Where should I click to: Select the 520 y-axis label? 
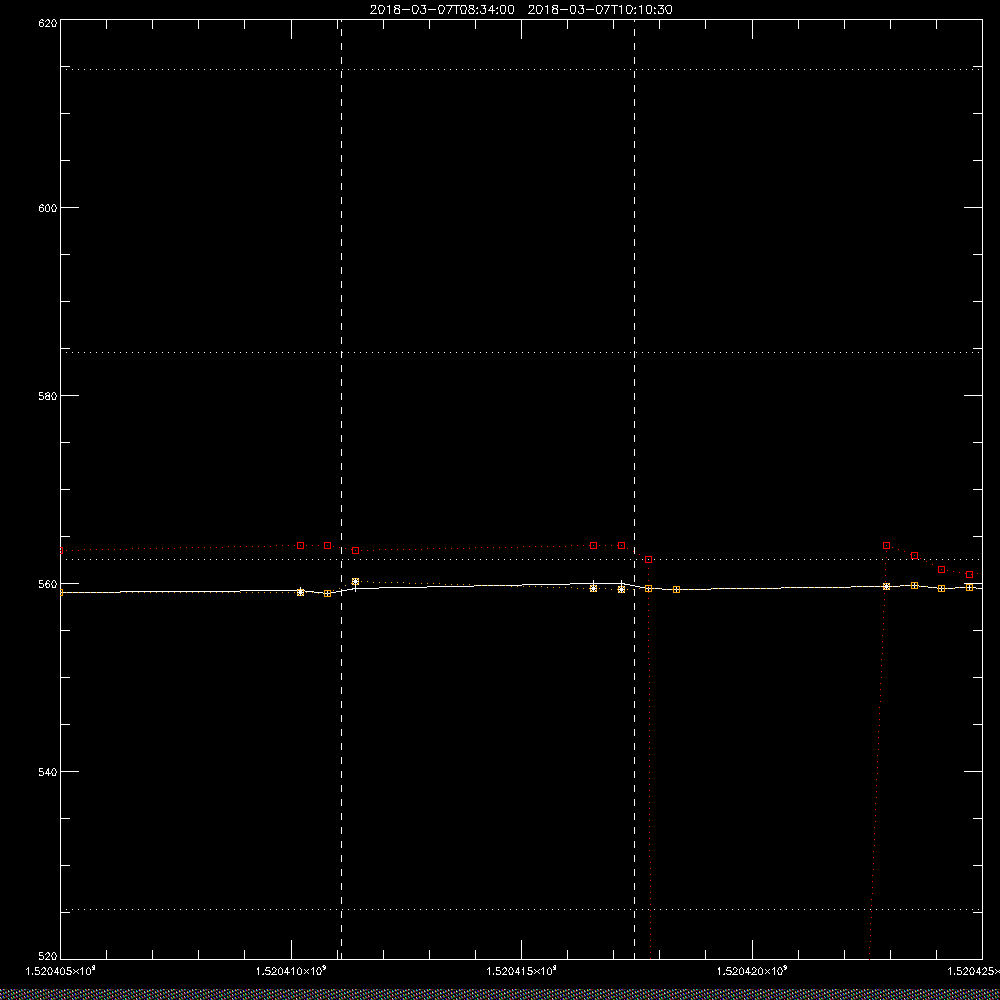tap(48, 957)
